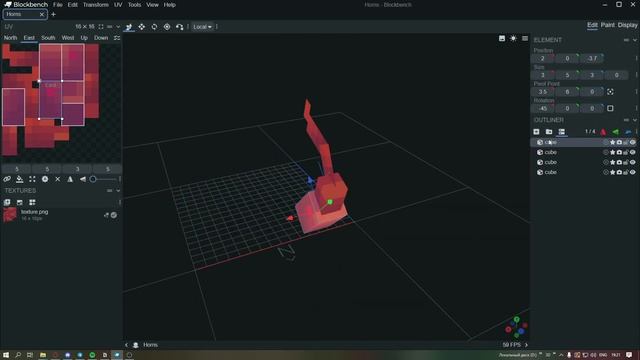The width and height of the screenshot is (640, 360).
Task: Collapse the UV panel with its chevron
Action: click(118, 27)
